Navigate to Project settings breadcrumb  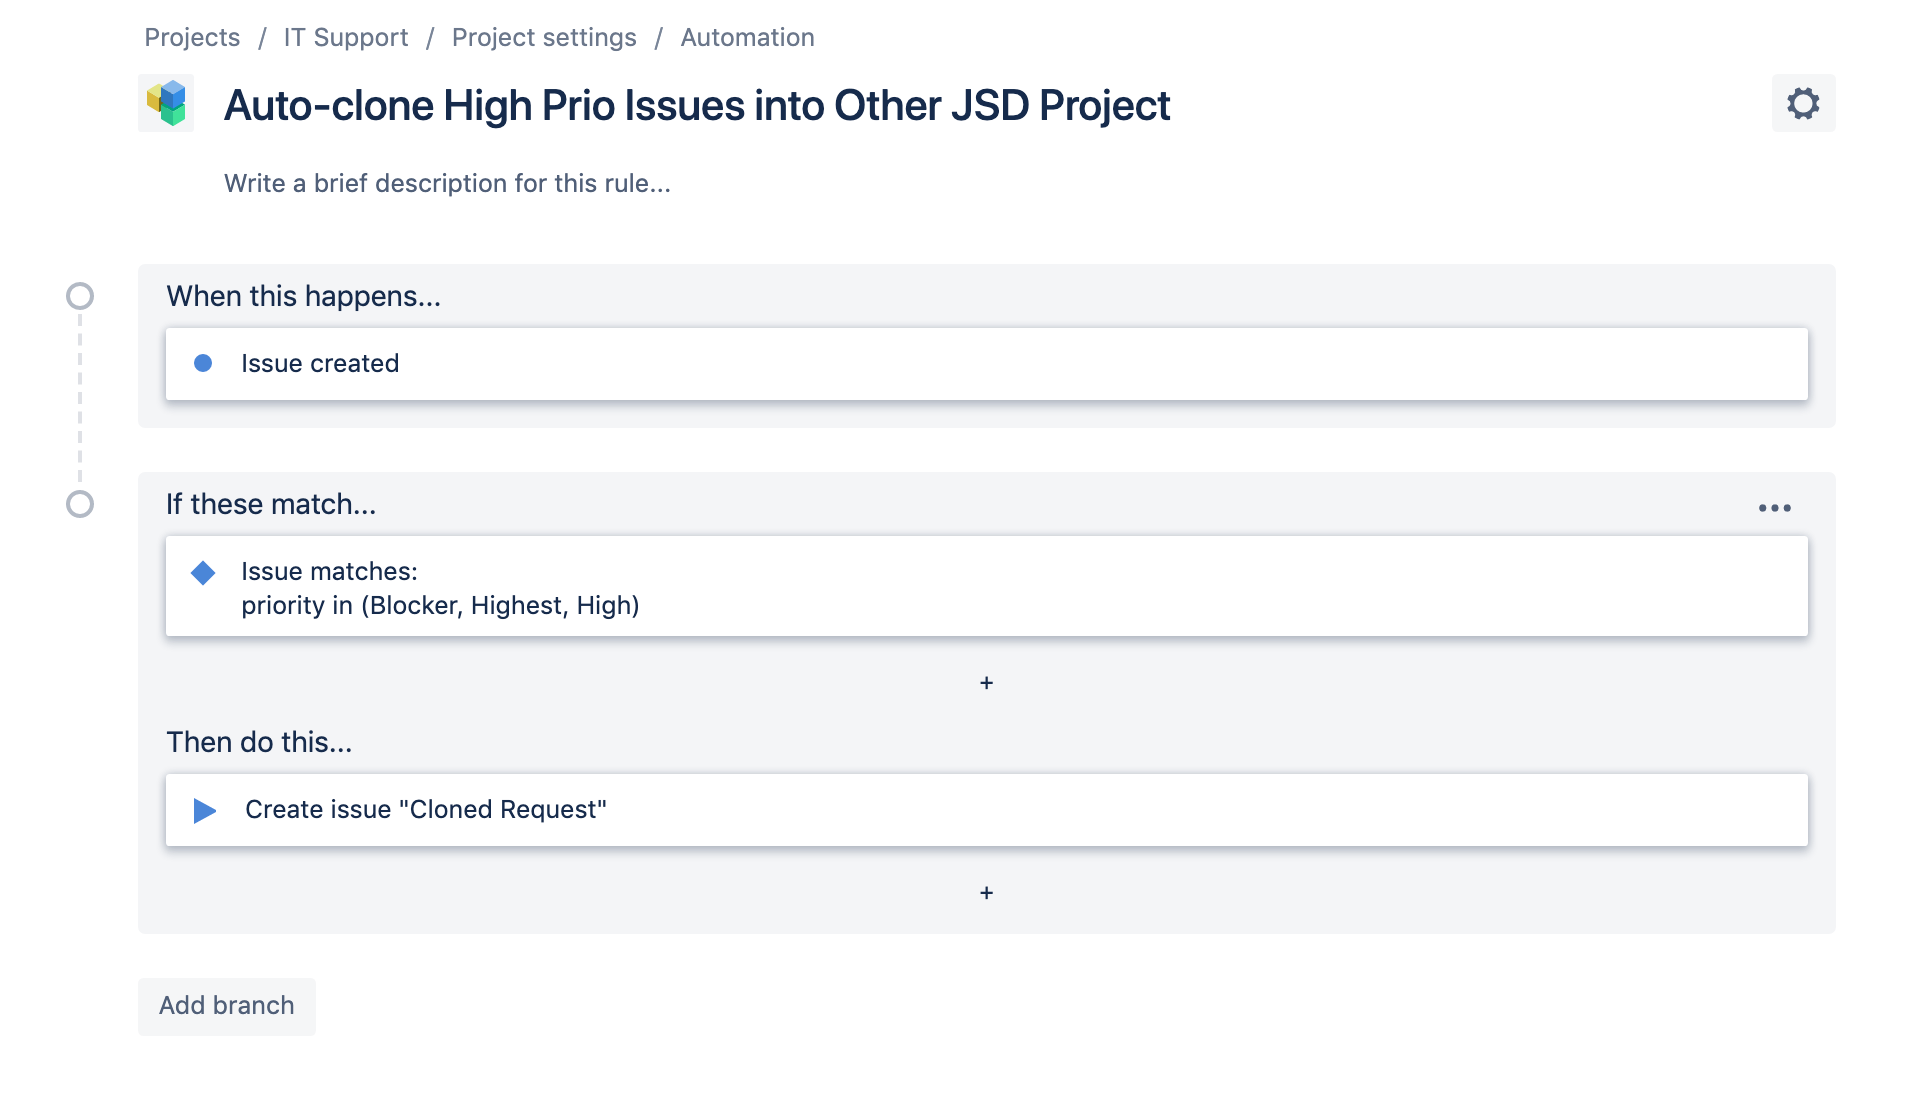544,38
